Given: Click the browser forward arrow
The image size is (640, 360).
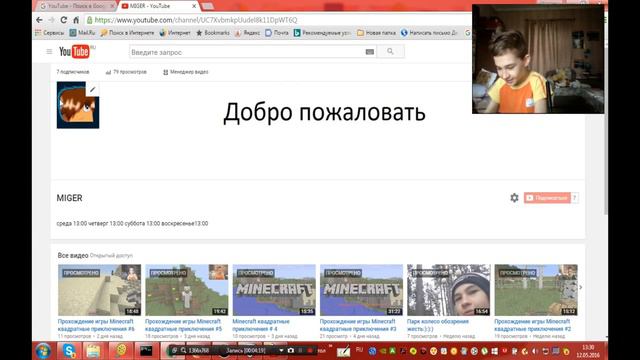Looking at the screenshot, I should pyautogui.click(x=51, y=20).
